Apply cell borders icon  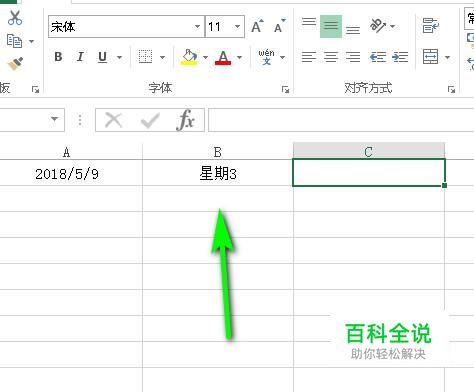[x=146, y=57]
